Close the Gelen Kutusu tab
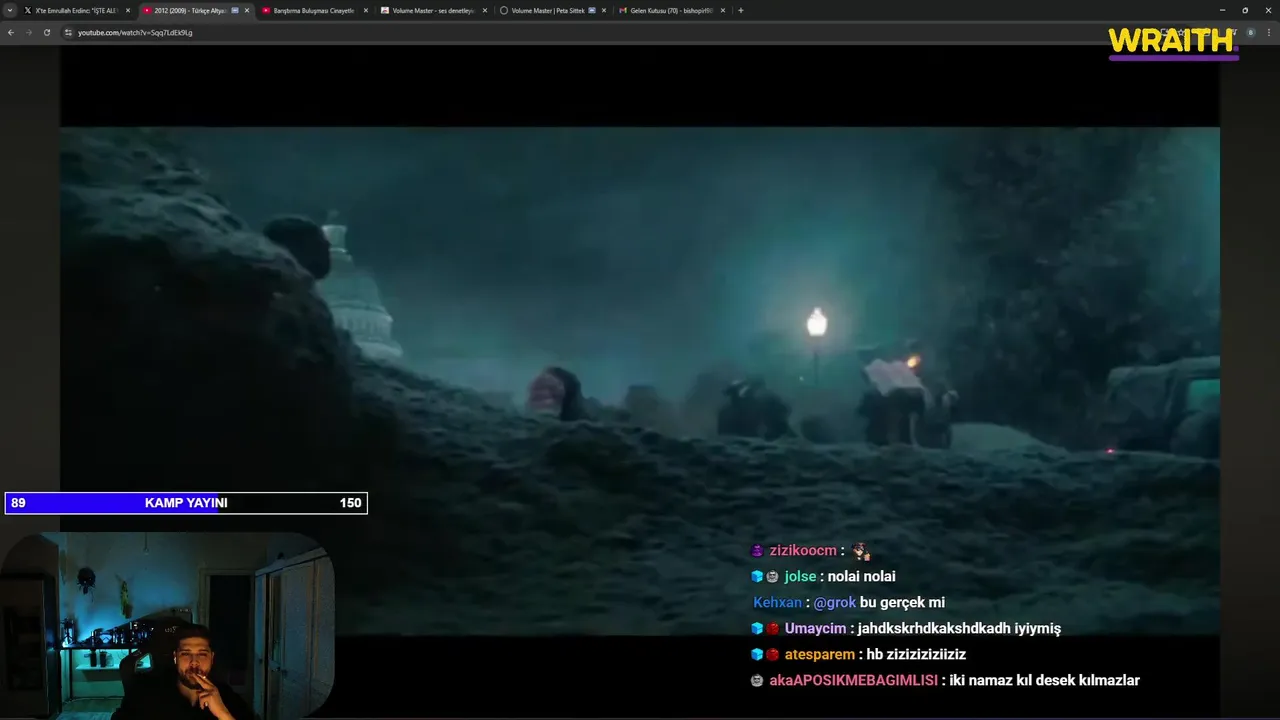 coord(723,10)
